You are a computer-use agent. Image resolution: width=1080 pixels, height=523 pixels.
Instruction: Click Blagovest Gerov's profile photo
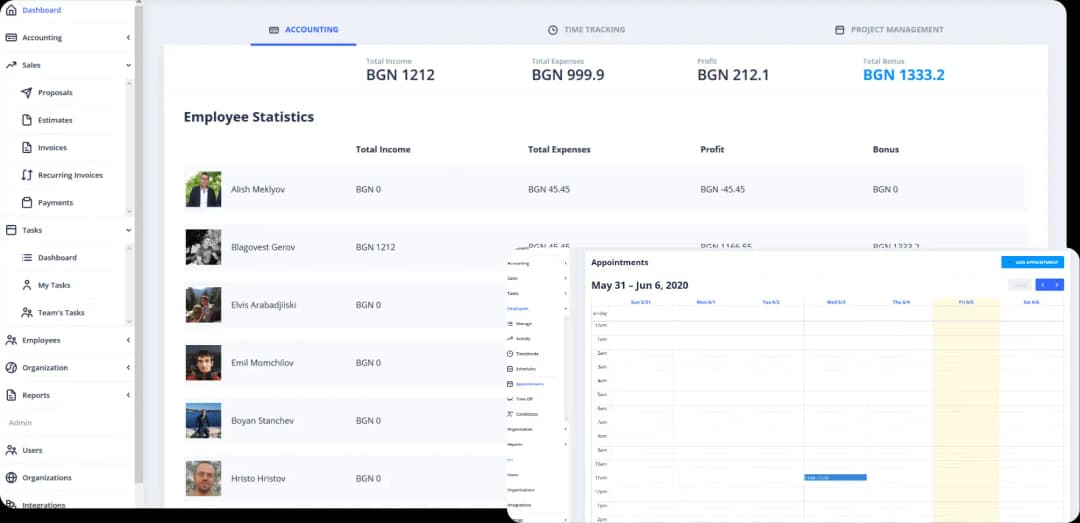(x=203, y=247)
